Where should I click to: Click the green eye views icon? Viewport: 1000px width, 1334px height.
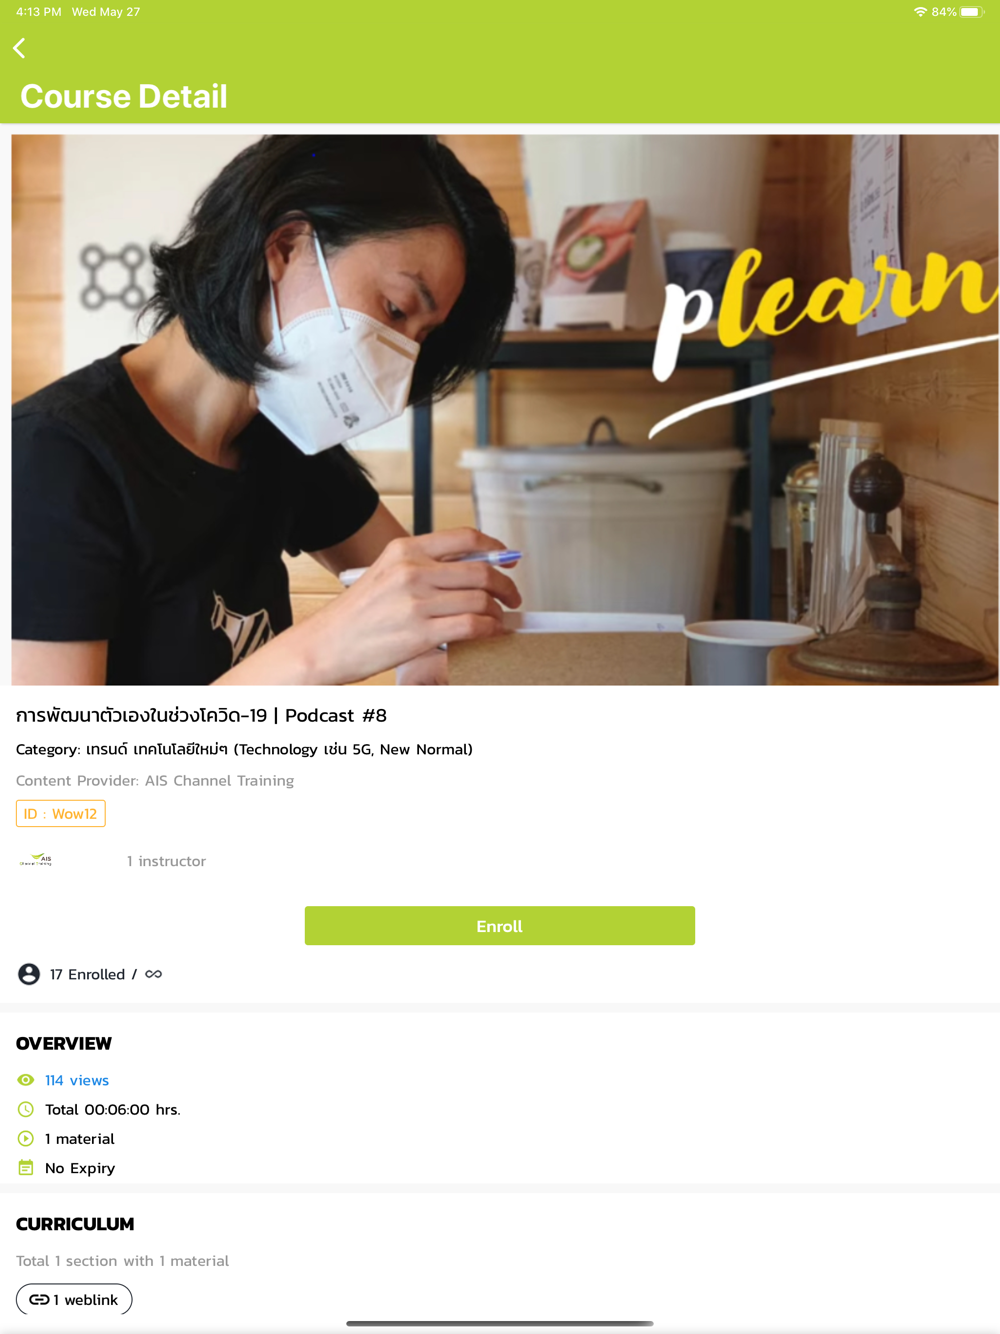point(26,1080)
